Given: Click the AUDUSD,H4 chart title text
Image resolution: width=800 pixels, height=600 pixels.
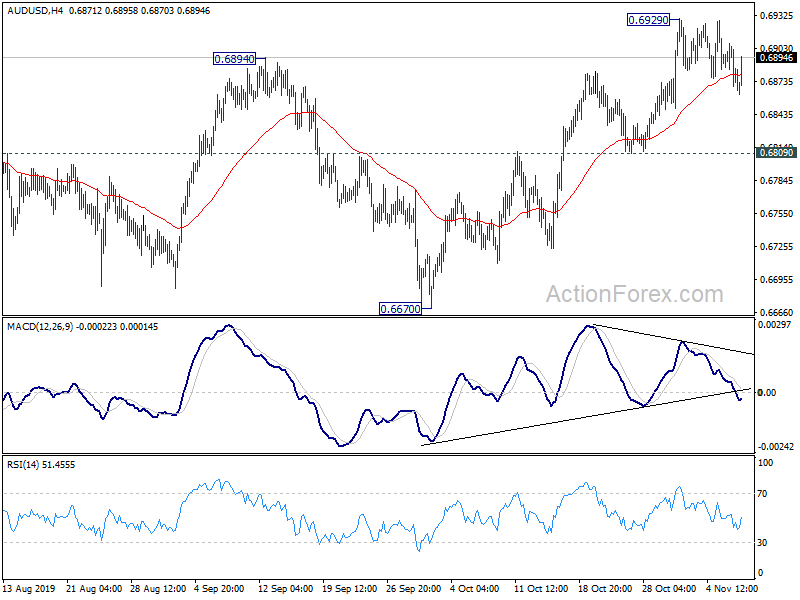Looking at the screenshot, I should [35, 10].
